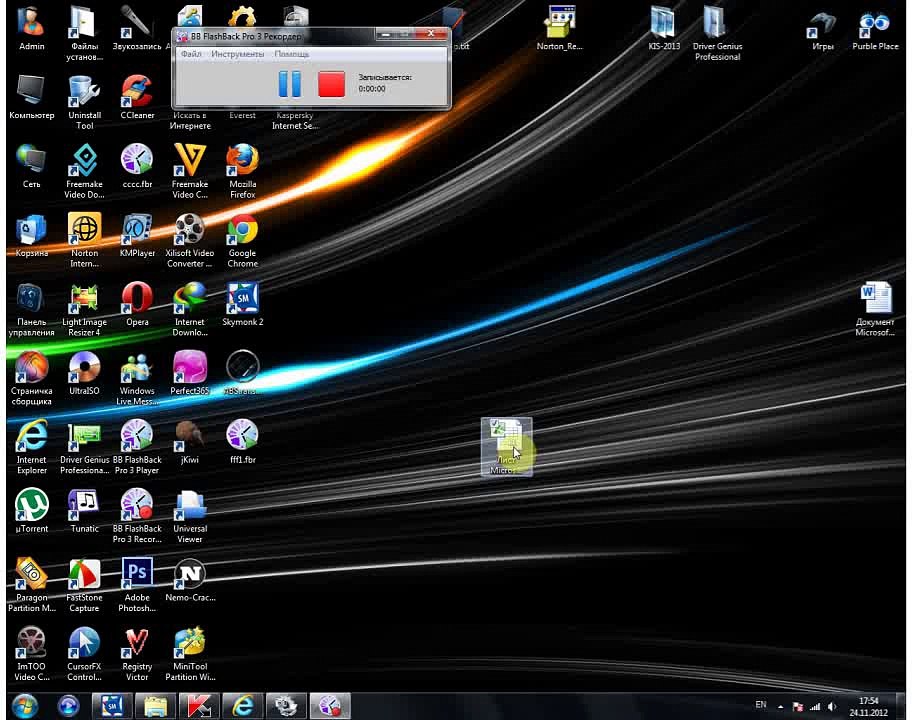The height and width of the screenshot is (720, 912).
Task: Select the Registry Victor shortcut
Action: (x=137, y=654)
